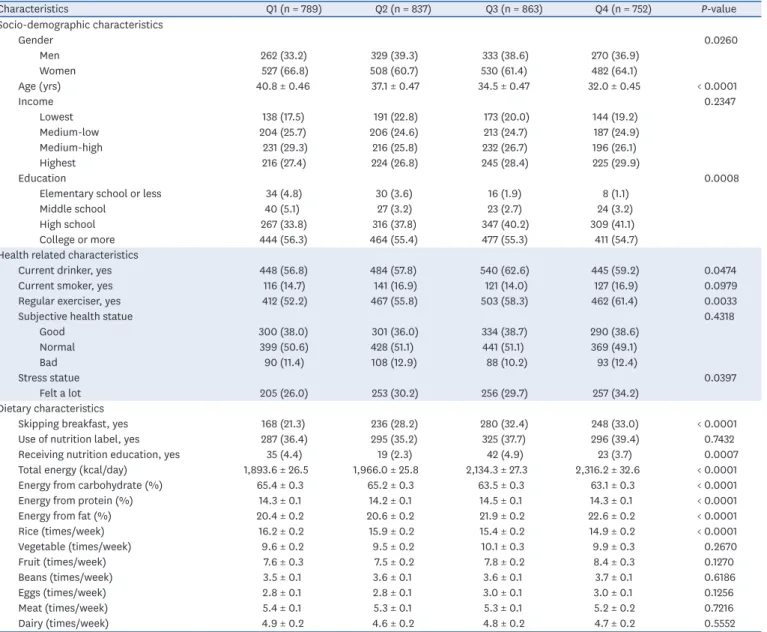Click the Women Q2 value '508 (60.7)'

(394, 71)
